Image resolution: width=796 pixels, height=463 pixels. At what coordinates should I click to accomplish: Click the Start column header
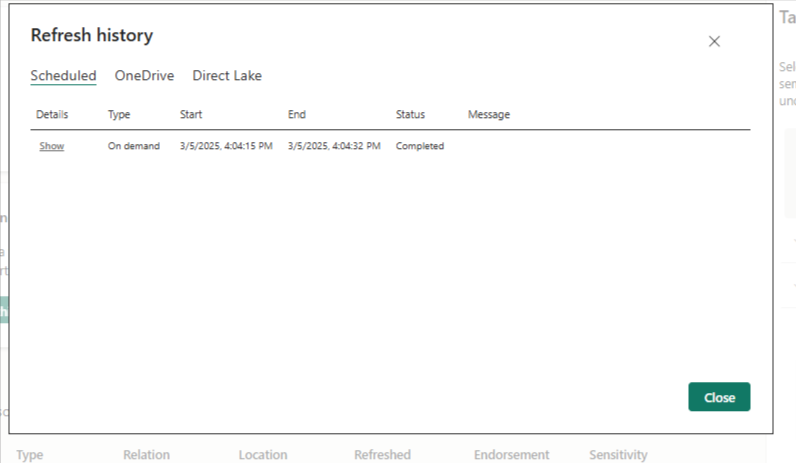pyautogui.click(x=191, y=115)
